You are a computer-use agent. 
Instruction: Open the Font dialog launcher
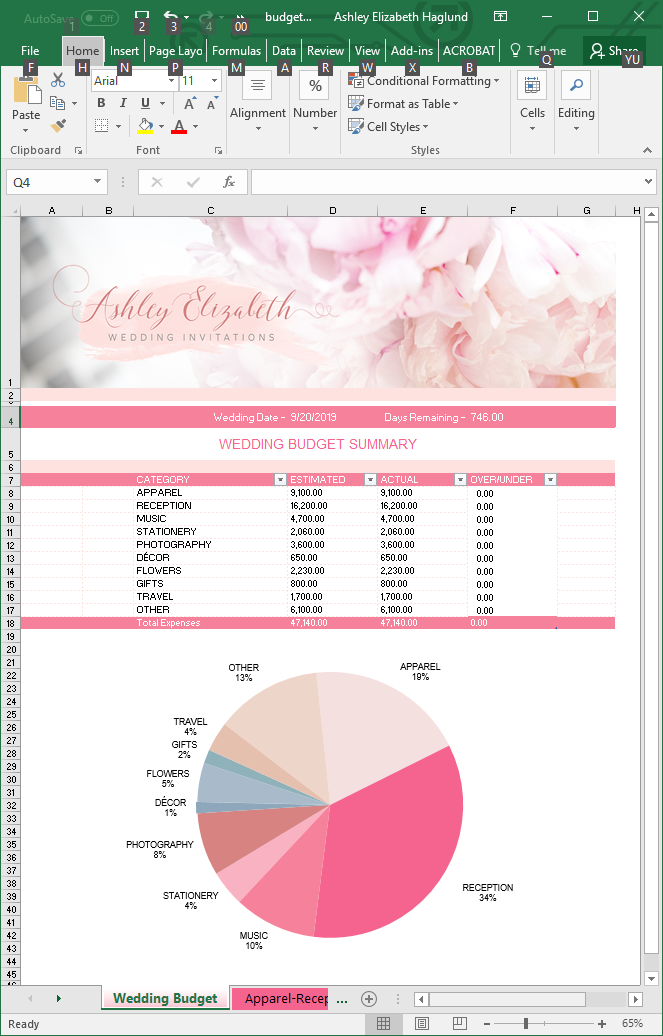pyautogui.click(x=219, y=151)
